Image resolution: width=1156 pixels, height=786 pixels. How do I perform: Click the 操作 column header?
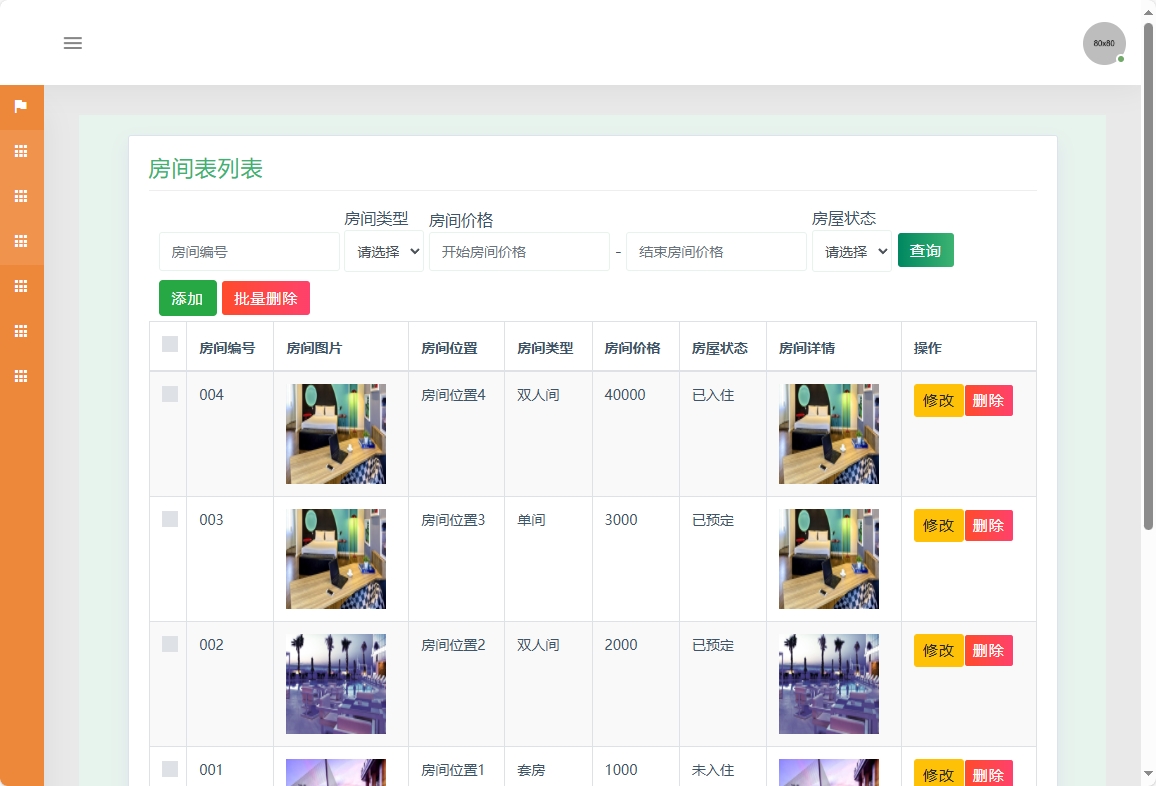coord(925,347)
